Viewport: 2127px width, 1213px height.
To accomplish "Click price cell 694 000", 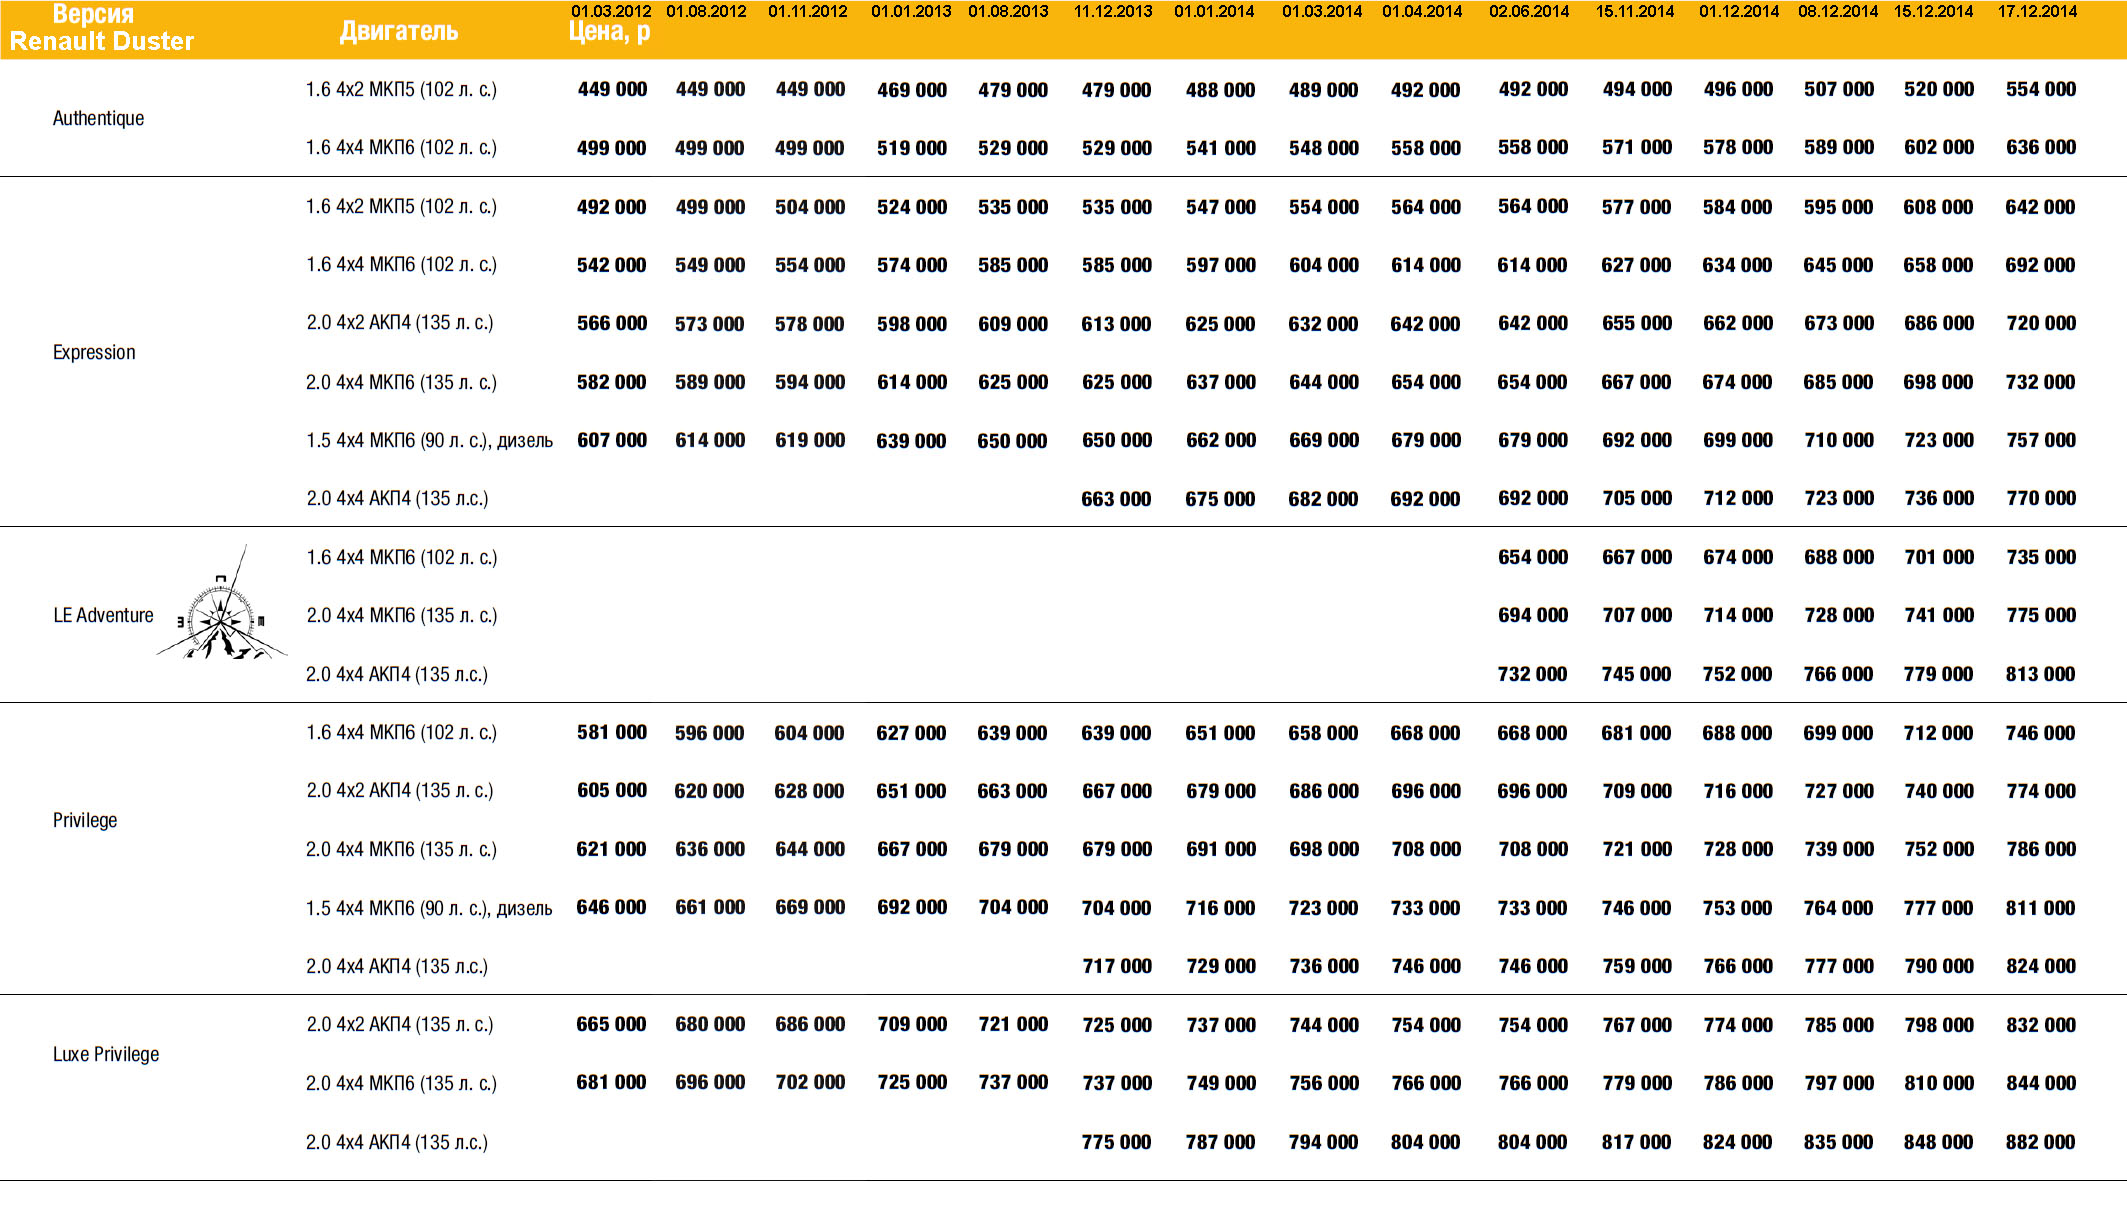I will pyautogui.click(x=1533, y=615).
